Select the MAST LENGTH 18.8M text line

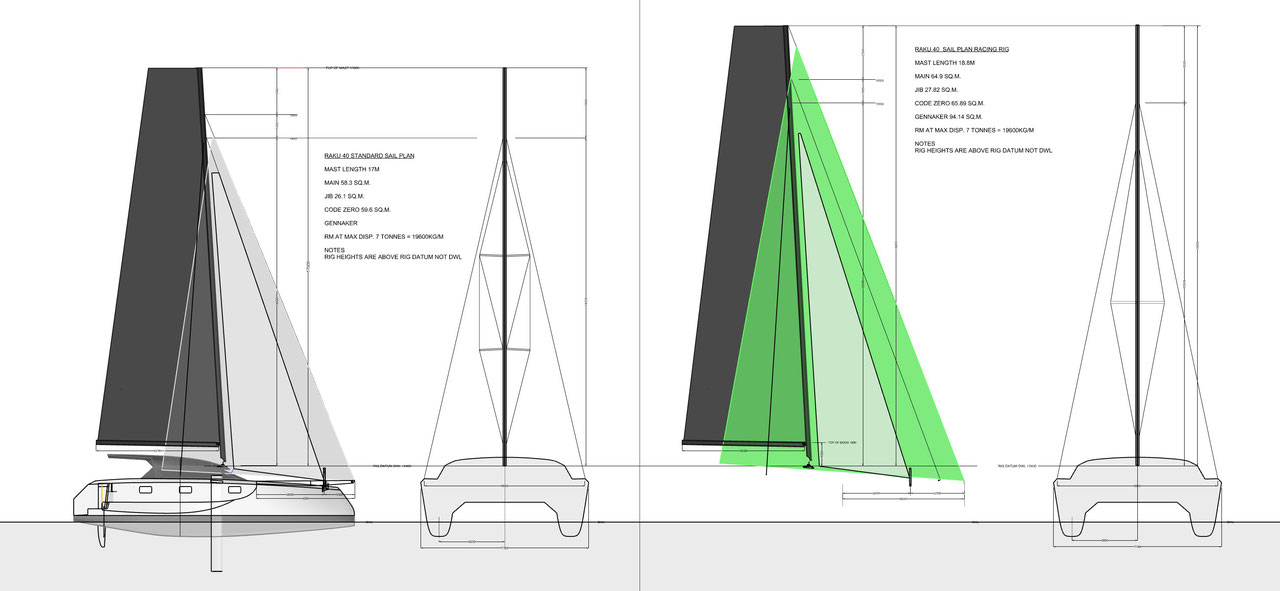pyautogui.click(x=946, y=62)
